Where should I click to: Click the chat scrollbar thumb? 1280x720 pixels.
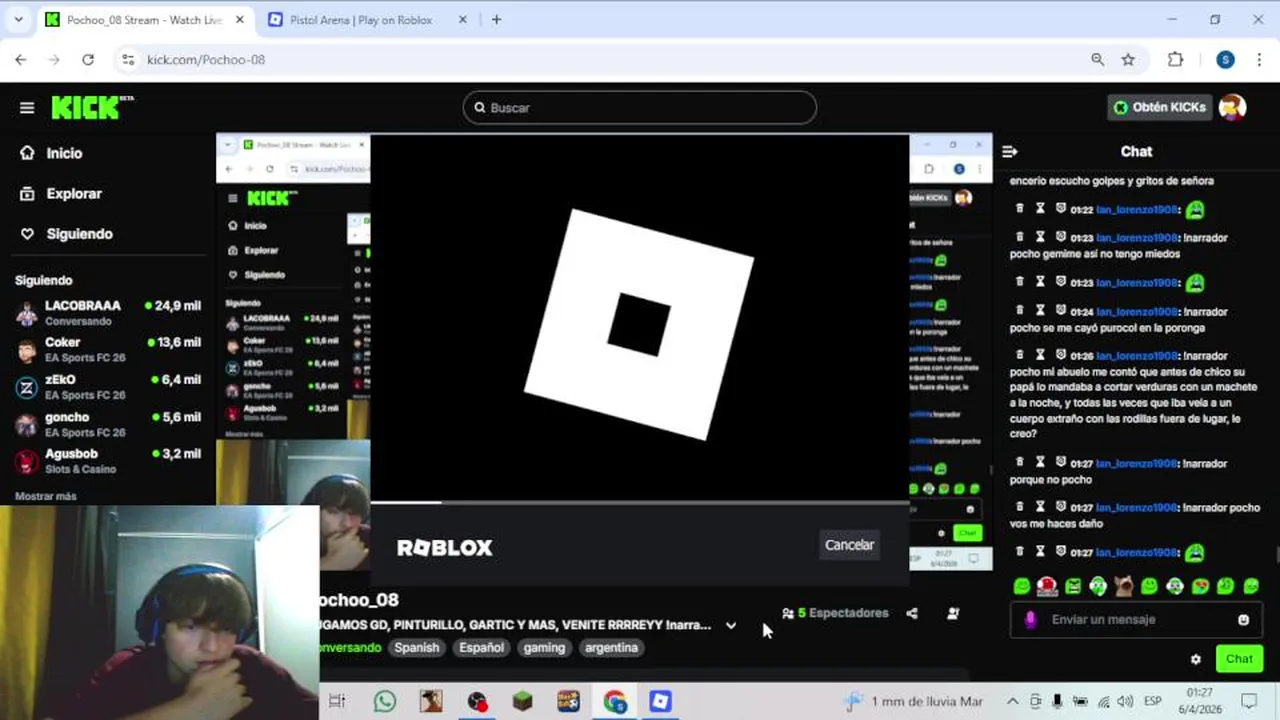click(1276, 555)
